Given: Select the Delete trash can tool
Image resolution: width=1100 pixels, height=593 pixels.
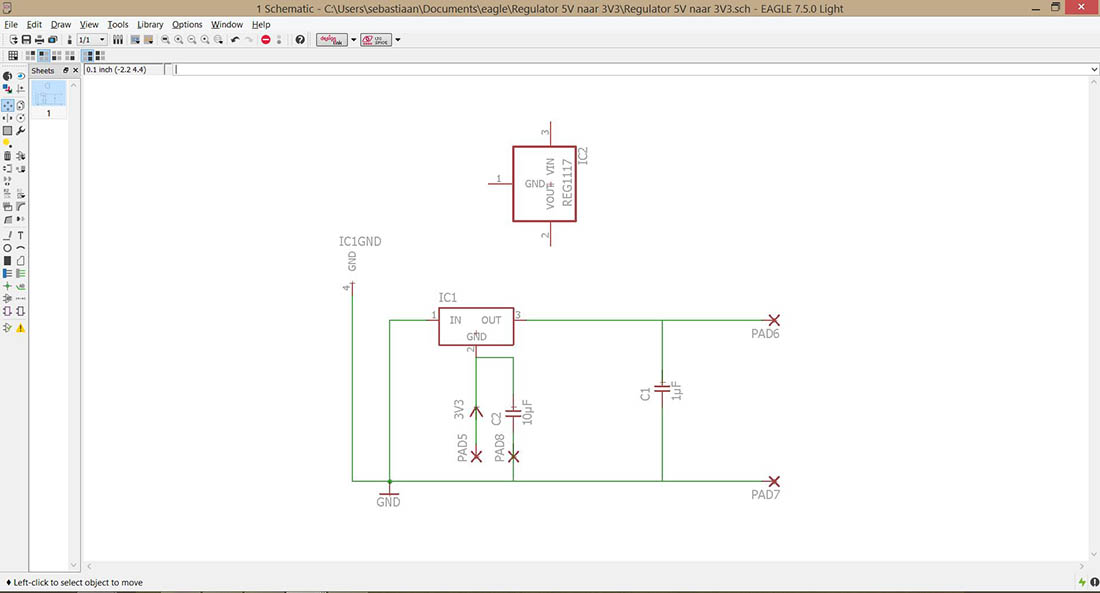Looking at the screenshot, I should tap(7, 156).
